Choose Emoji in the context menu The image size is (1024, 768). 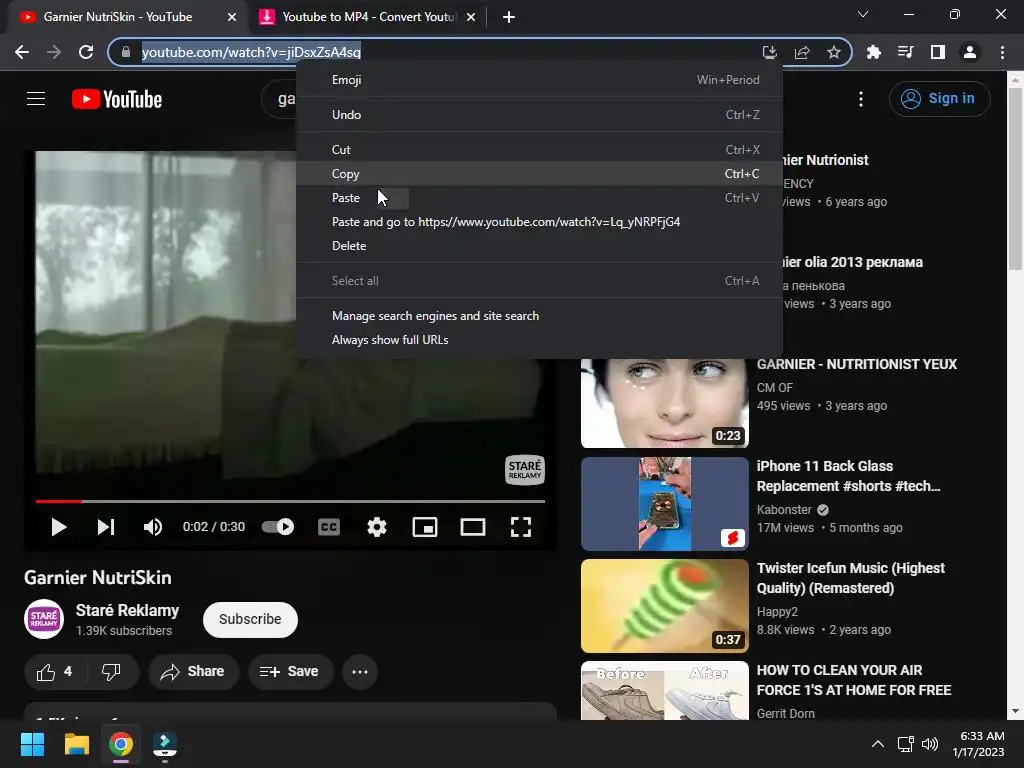click(x=539, y=80)
